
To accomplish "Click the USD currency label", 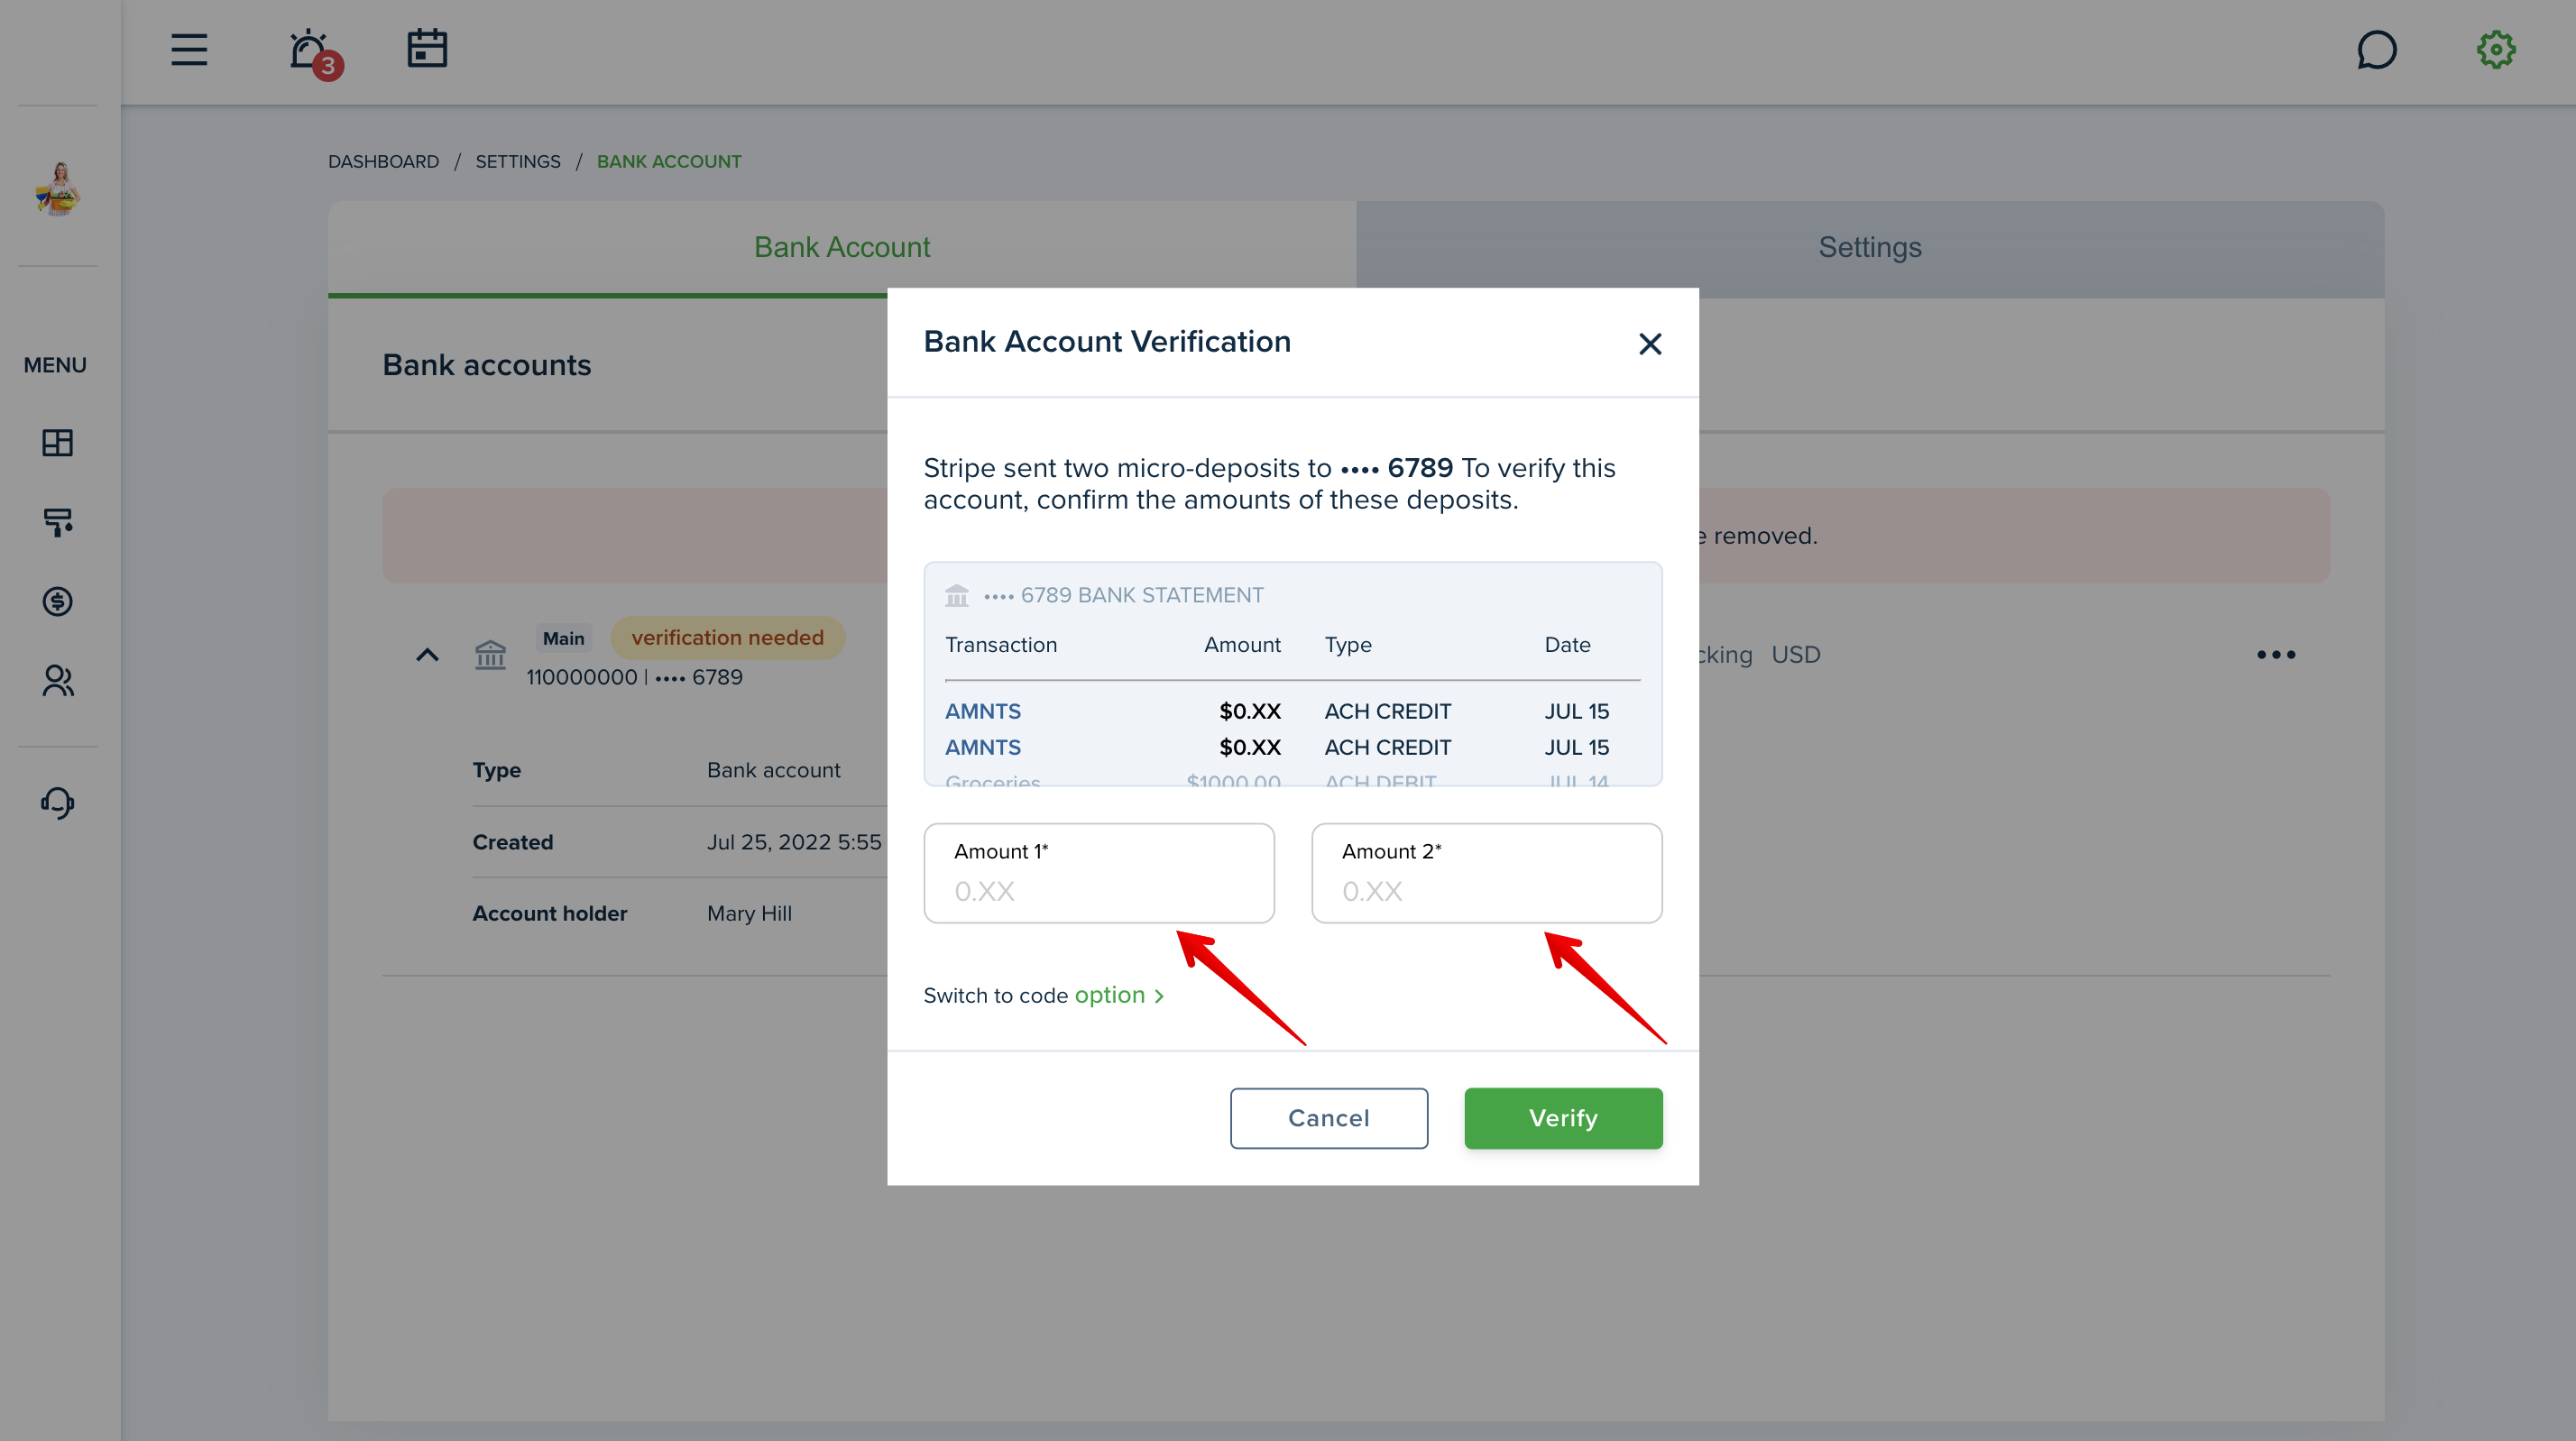I will 1796,655.
